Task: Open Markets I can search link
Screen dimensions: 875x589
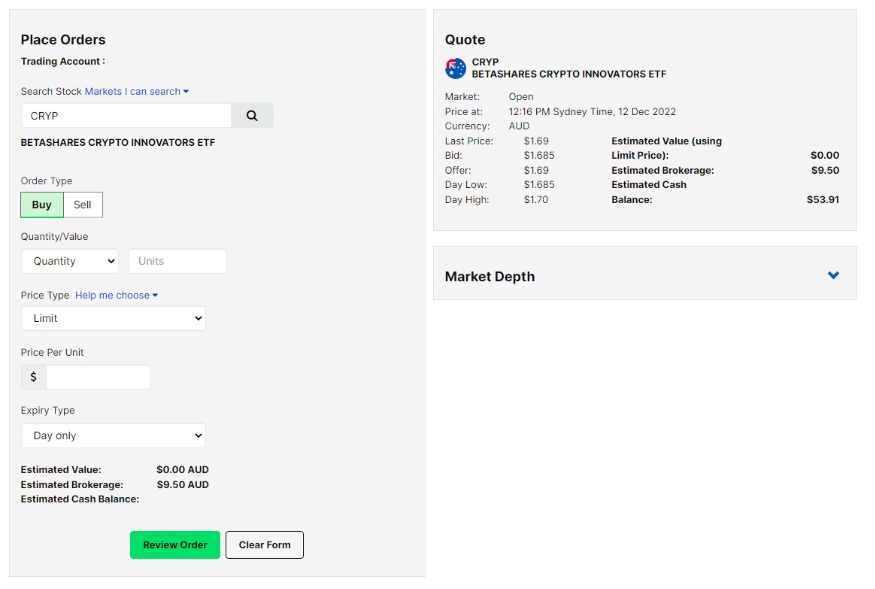Action: click(x=137, y=91)
